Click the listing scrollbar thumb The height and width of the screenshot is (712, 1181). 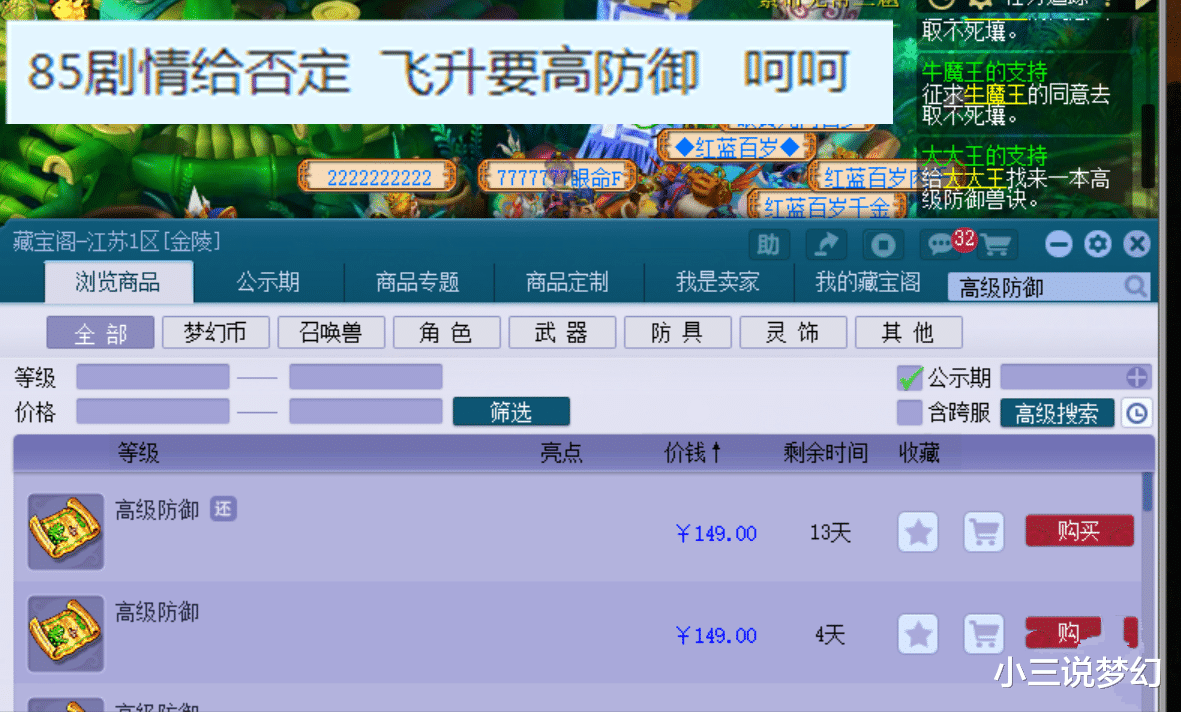1147,491
